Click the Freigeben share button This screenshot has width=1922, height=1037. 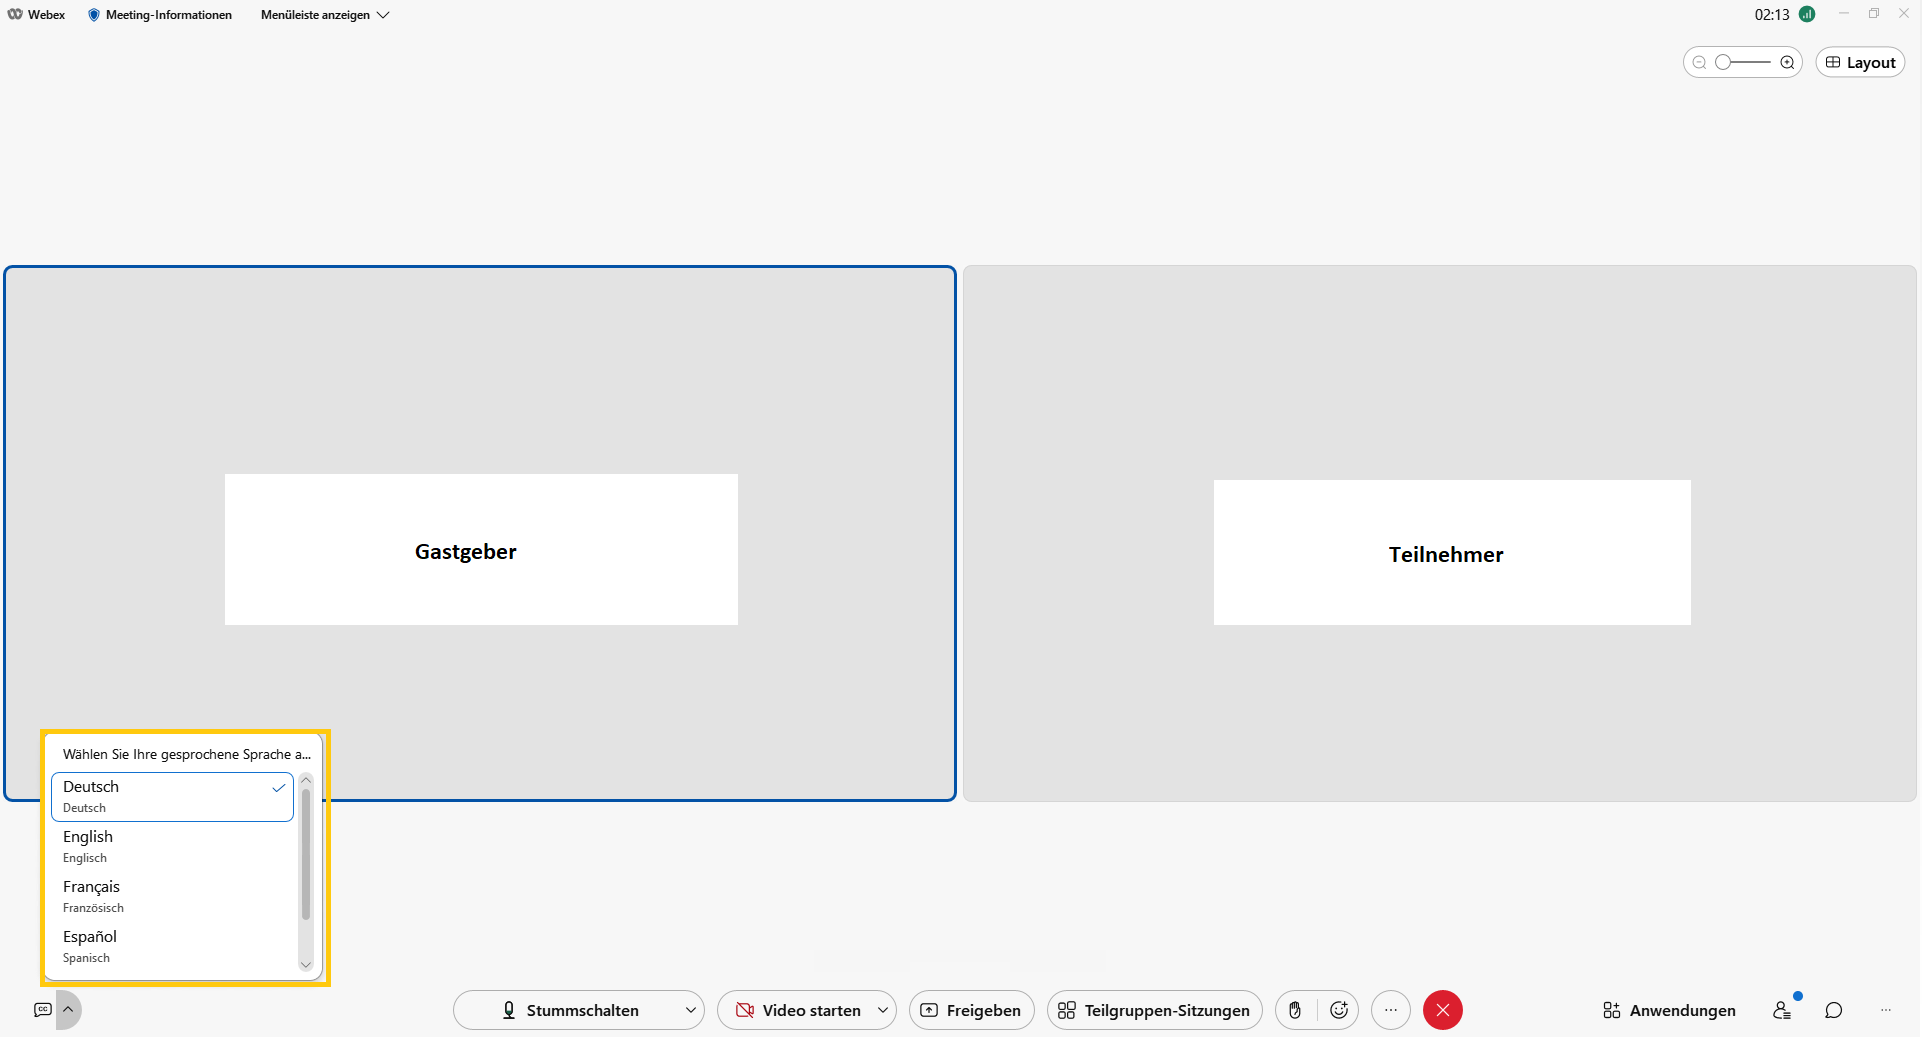coord(971,1010)
